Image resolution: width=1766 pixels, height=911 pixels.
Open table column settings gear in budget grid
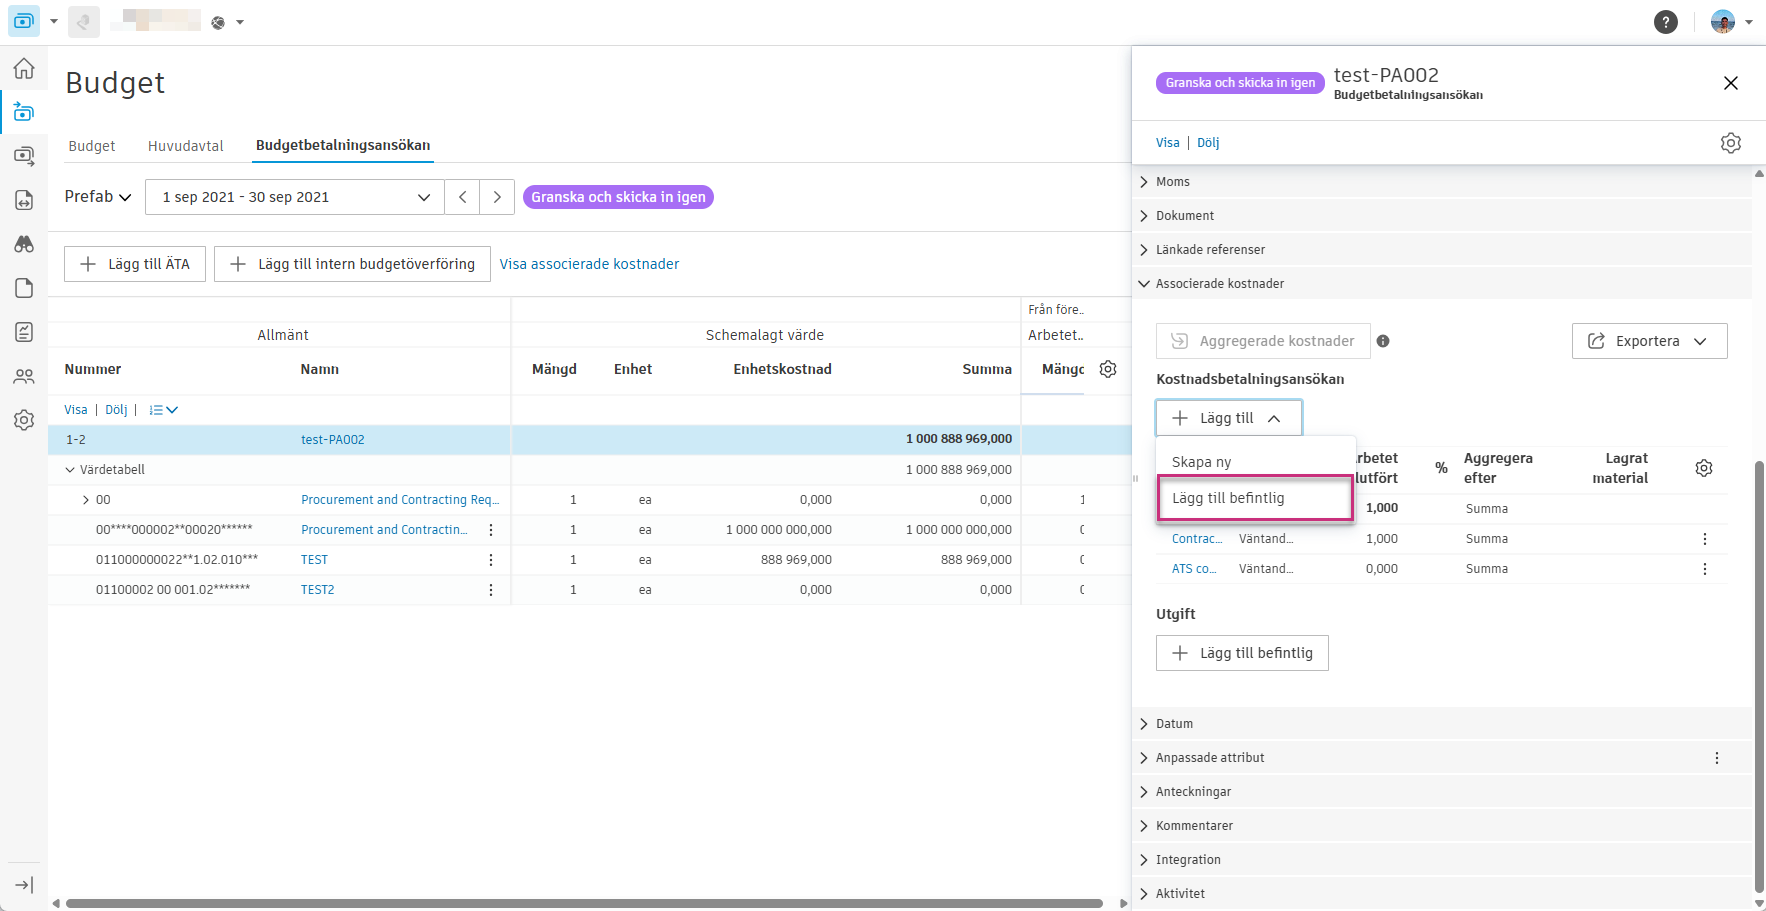point(1108,369)
